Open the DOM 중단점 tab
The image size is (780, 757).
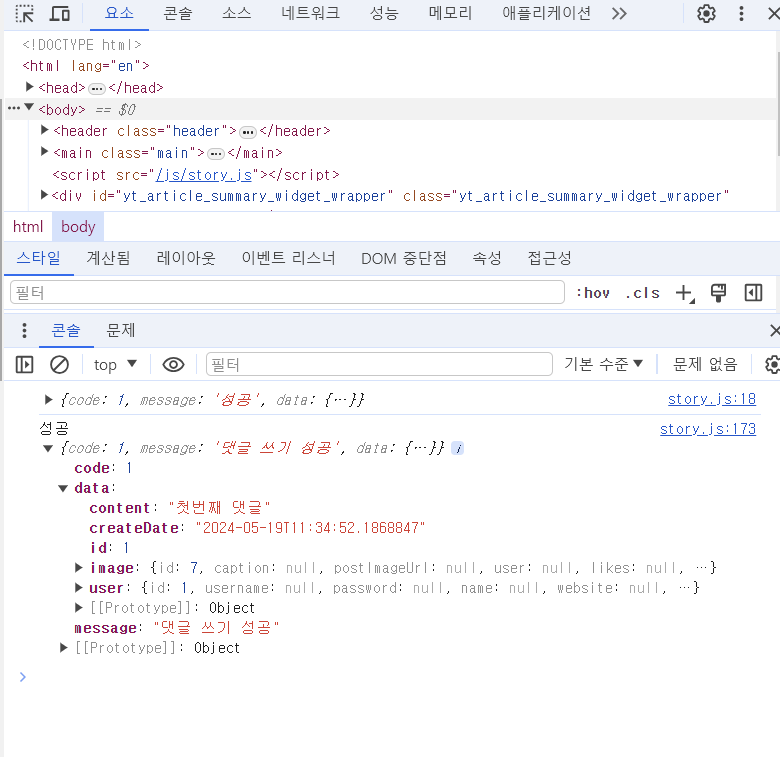pyautogui.click(x=403, y=258)
